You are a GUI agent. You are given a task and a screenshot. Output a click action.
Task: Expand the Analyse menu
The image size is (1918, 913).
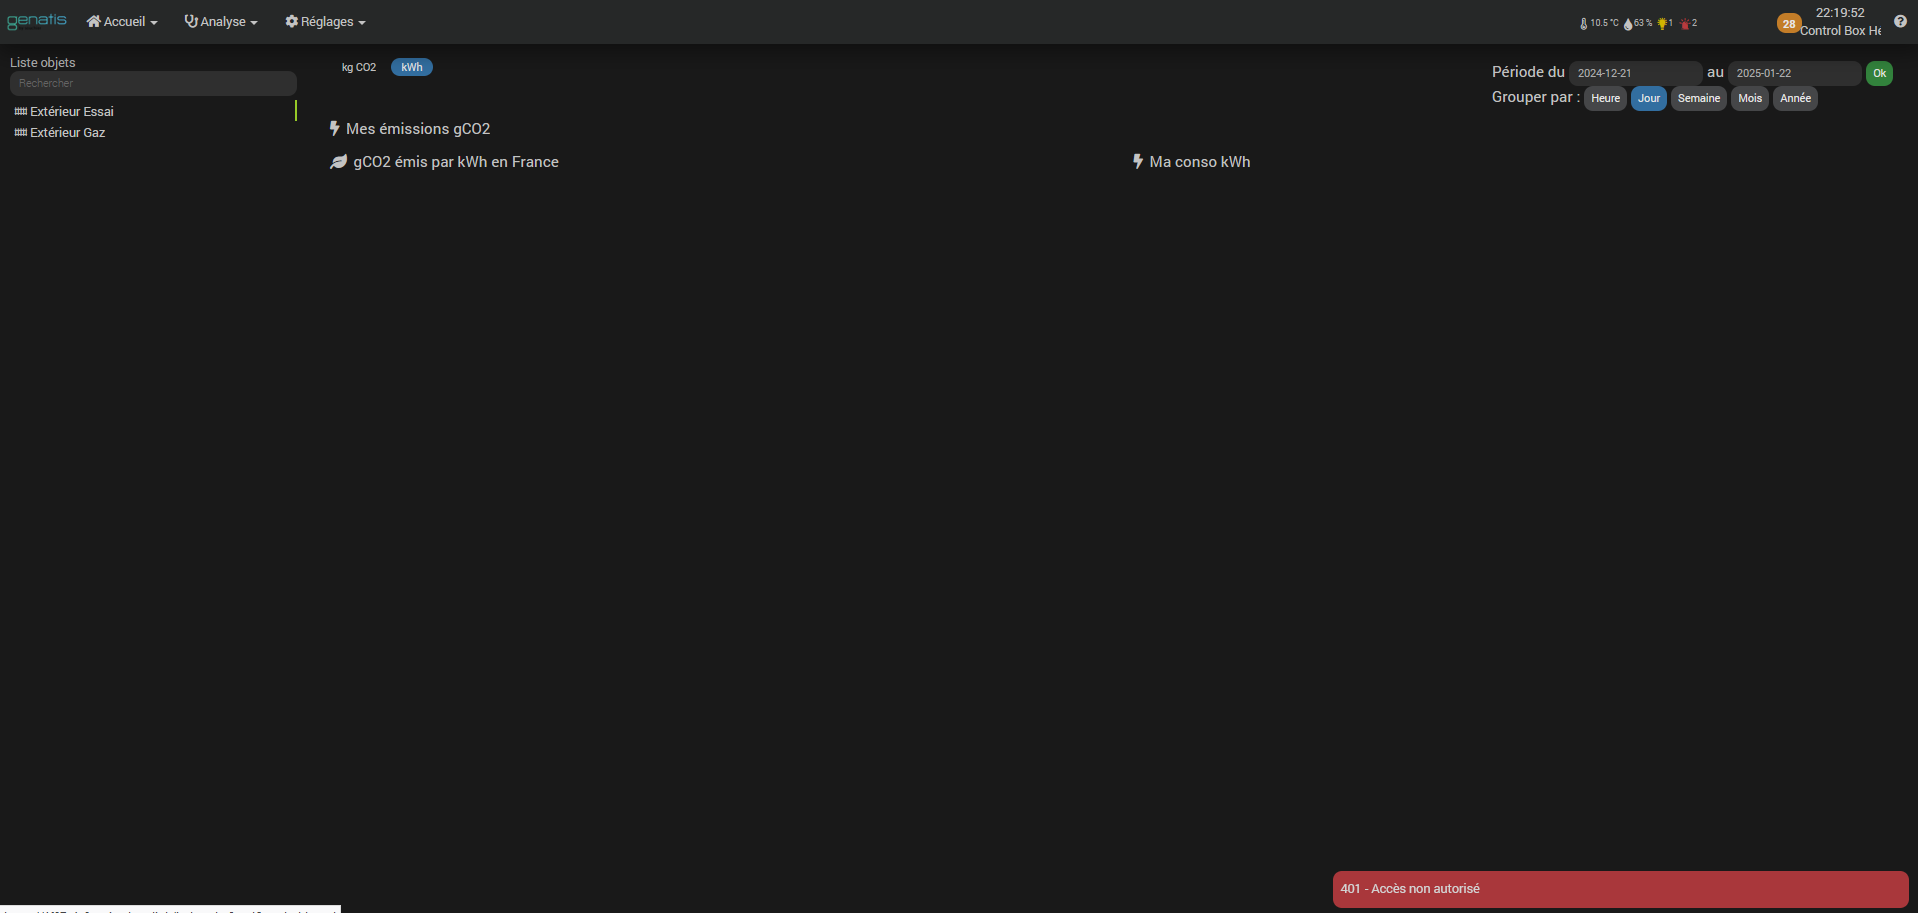pyautogui.click(x=221, y=22)
